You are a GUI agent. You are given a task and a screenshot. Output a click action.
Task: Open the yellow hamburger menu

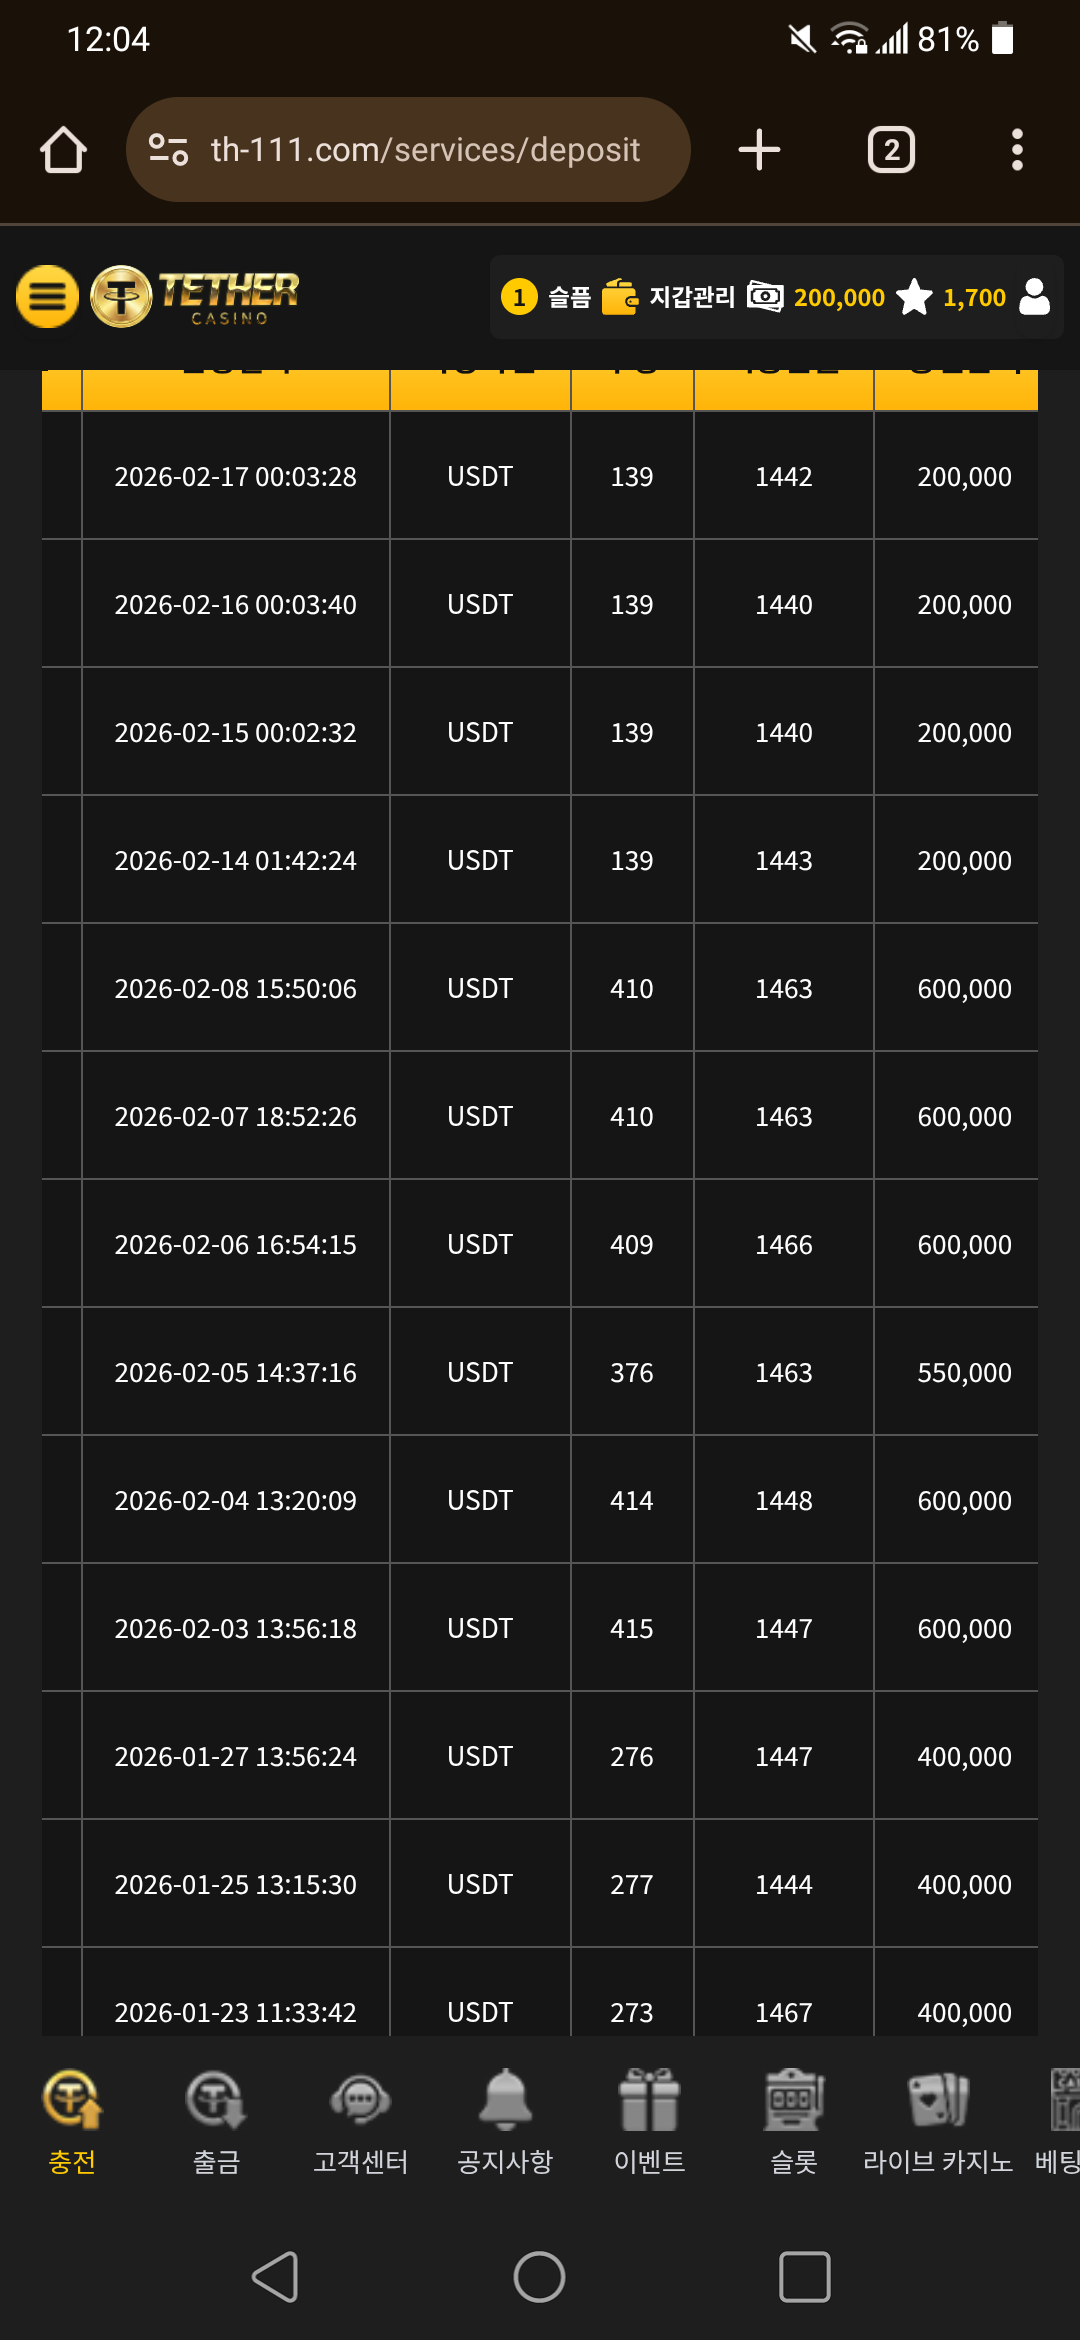coord(47,296)
